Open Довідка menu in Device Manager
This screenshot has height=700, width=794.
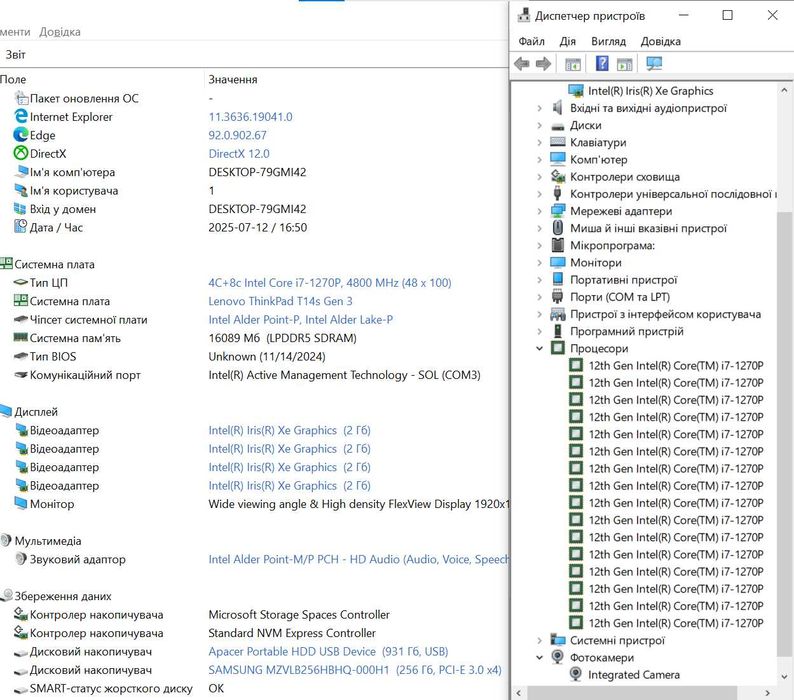click(x=660, y=41)
